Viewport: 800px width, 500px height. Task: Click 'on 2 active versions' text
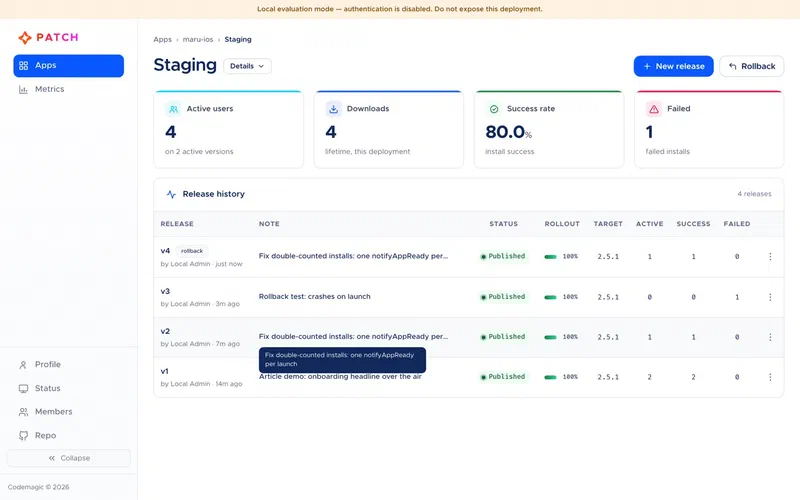click(199, 152)
